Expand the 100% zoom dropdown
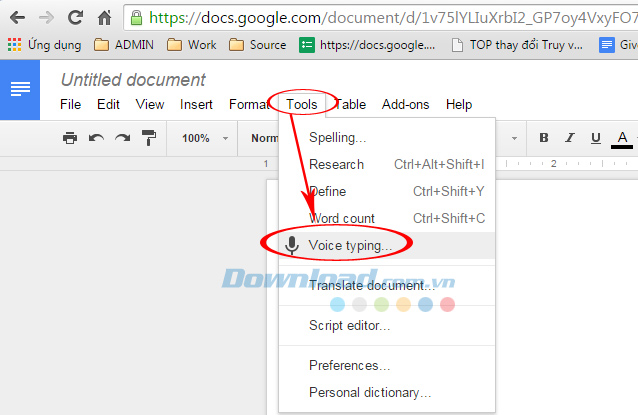The width and height of the screenshot is (638, 415). (x=204, y=138)
